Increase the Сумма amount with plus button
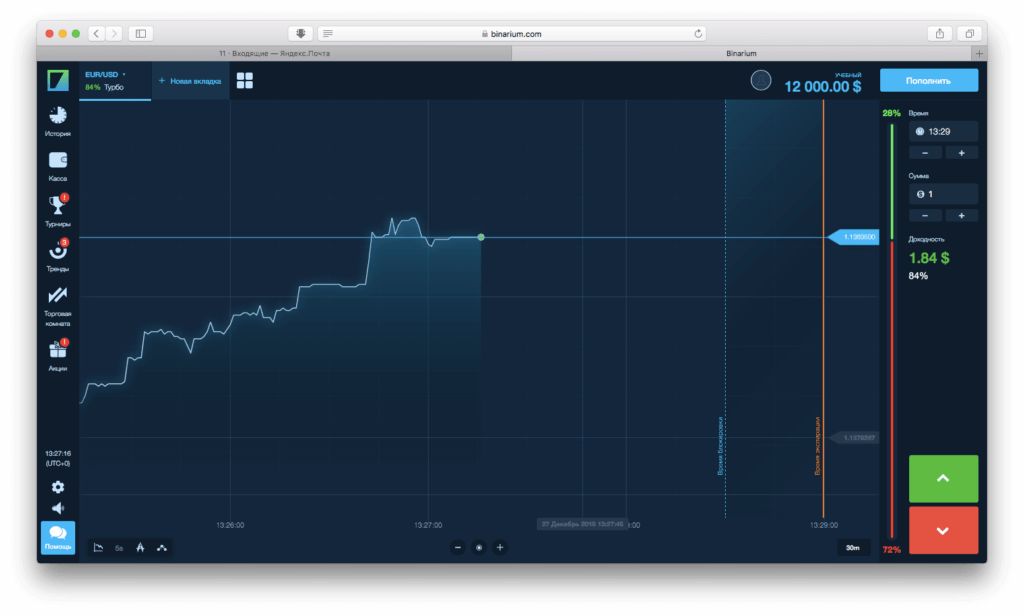The image size is (1024, 616). pos(961,215)
